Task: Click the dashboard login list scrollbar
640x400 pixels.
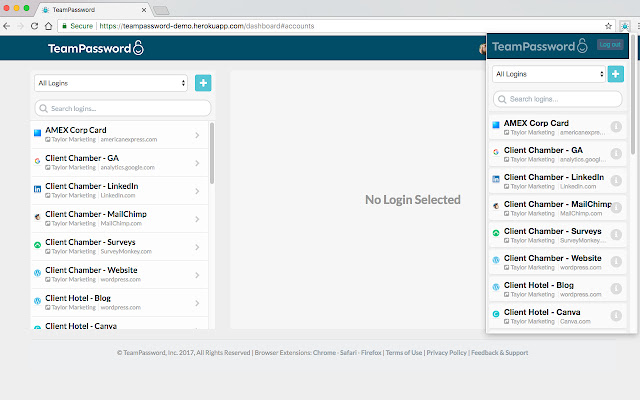Action: pos(211,153)
